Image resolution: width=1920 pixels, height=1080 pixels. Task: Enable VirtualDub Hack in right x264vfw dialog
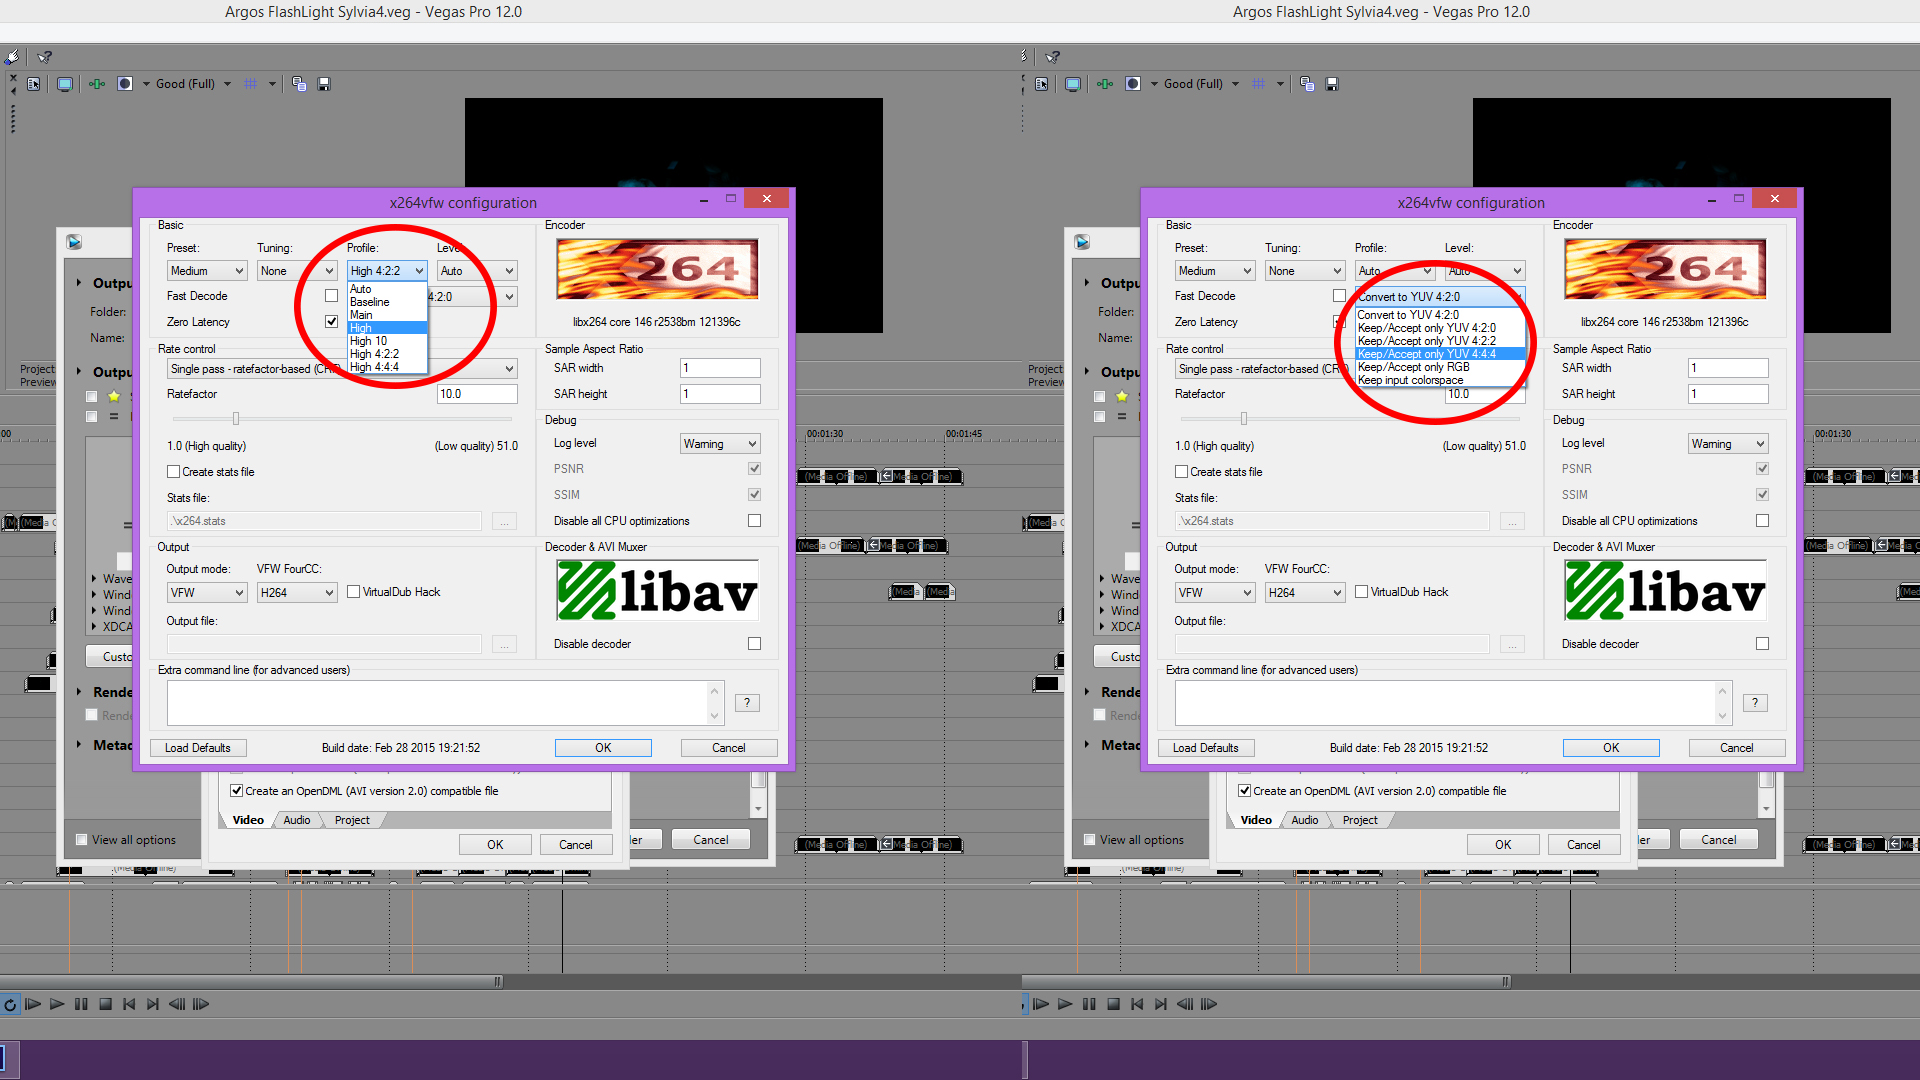pos(1361,592)
